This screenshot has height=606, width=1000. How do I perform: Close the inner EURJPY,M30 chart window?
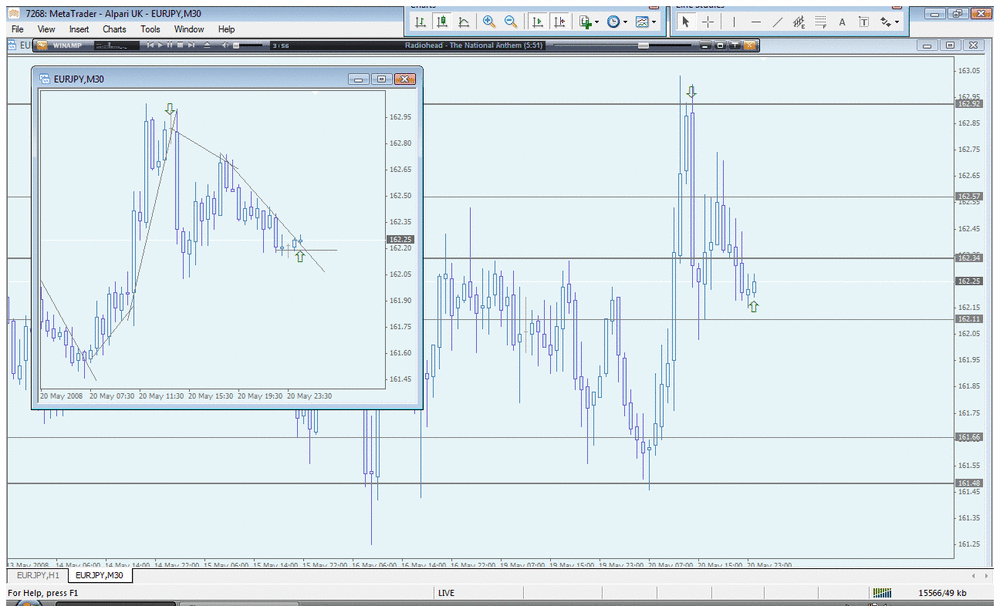pyautogui.click(x=405, y=79)
